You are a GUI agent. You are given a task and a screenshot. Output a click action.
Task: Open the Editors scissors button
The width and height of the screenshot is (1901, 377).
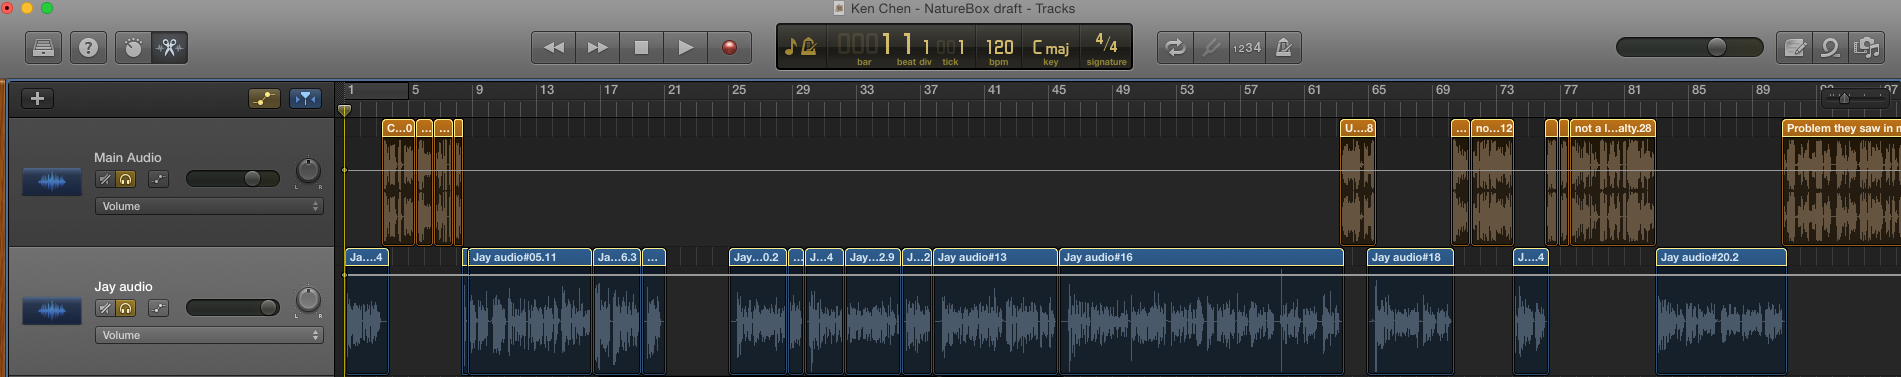[169, 47]
